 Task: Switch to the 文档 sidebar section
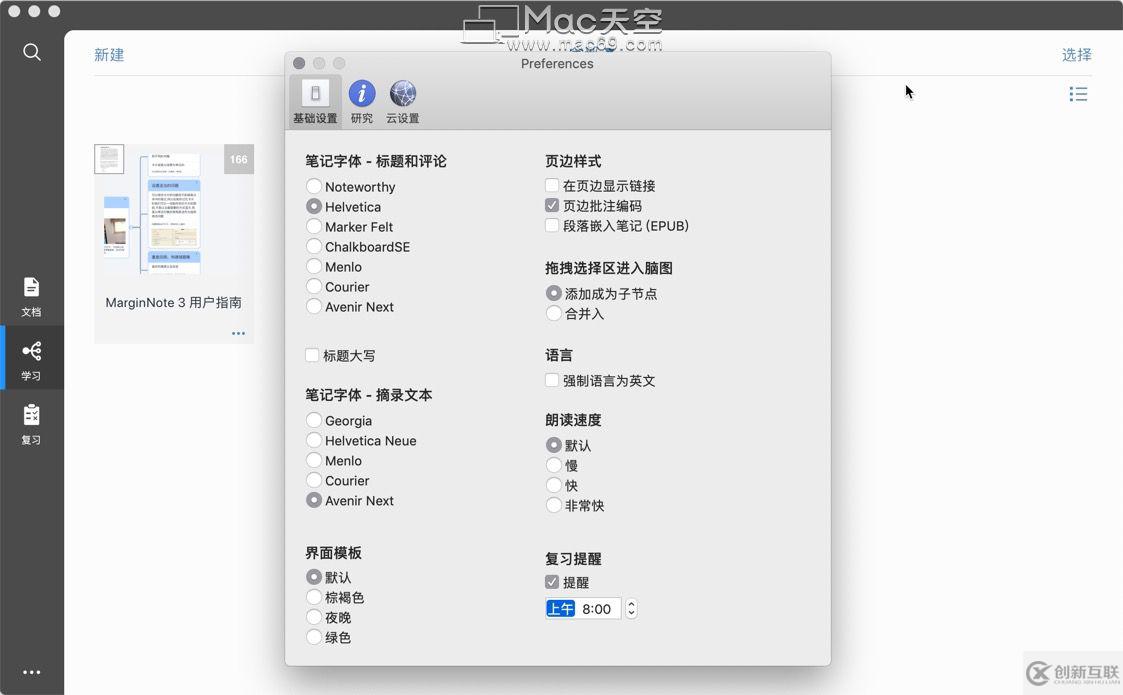pyautogui.click(x=31, y=296)
